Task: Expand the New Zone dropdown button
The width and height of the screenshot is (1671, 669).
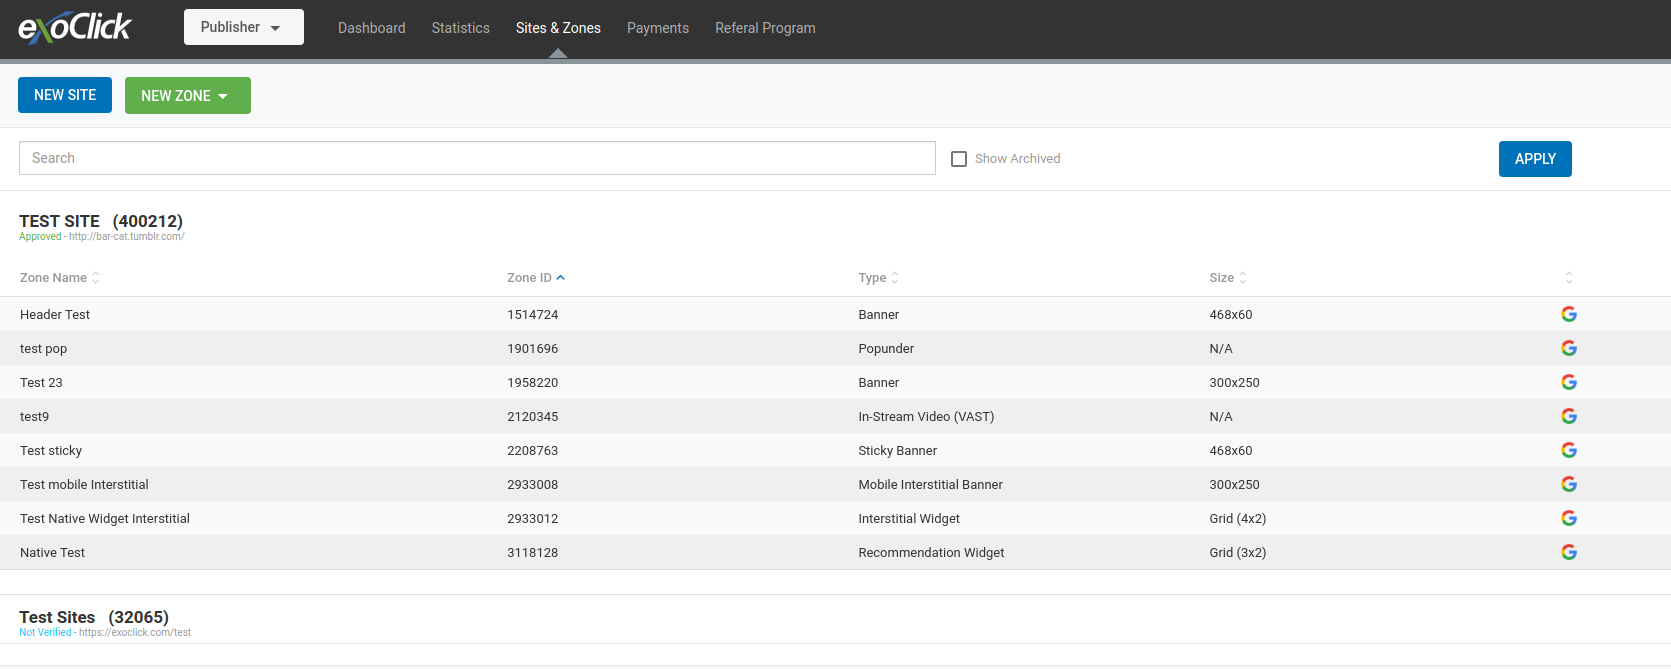Action: (187, 96)
